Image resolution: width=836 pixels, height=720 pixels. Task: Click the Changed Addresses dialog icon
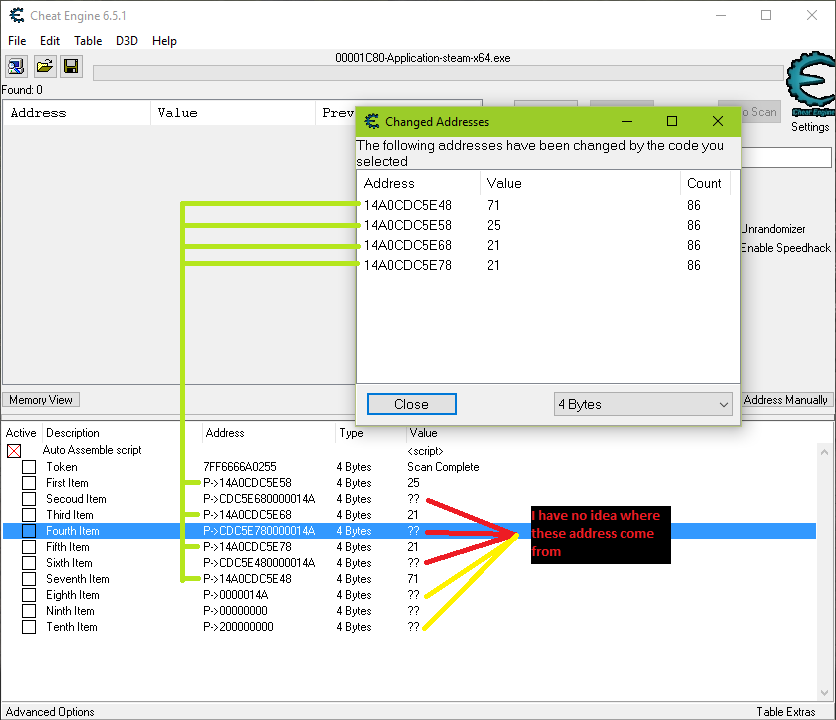coord(372,122)
